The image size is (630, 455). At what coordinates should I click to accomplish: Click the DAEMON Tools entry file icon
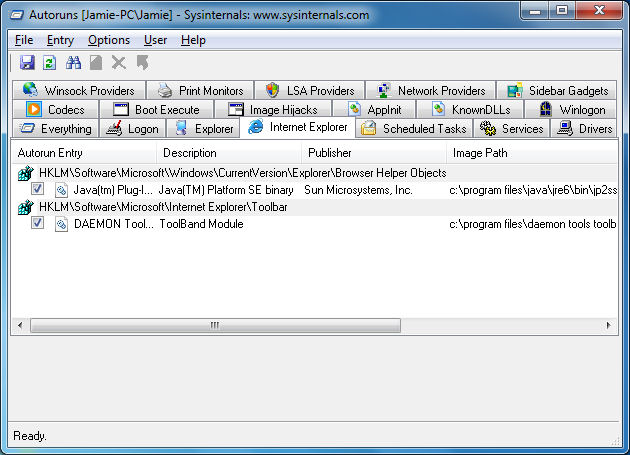click(61, 224)
